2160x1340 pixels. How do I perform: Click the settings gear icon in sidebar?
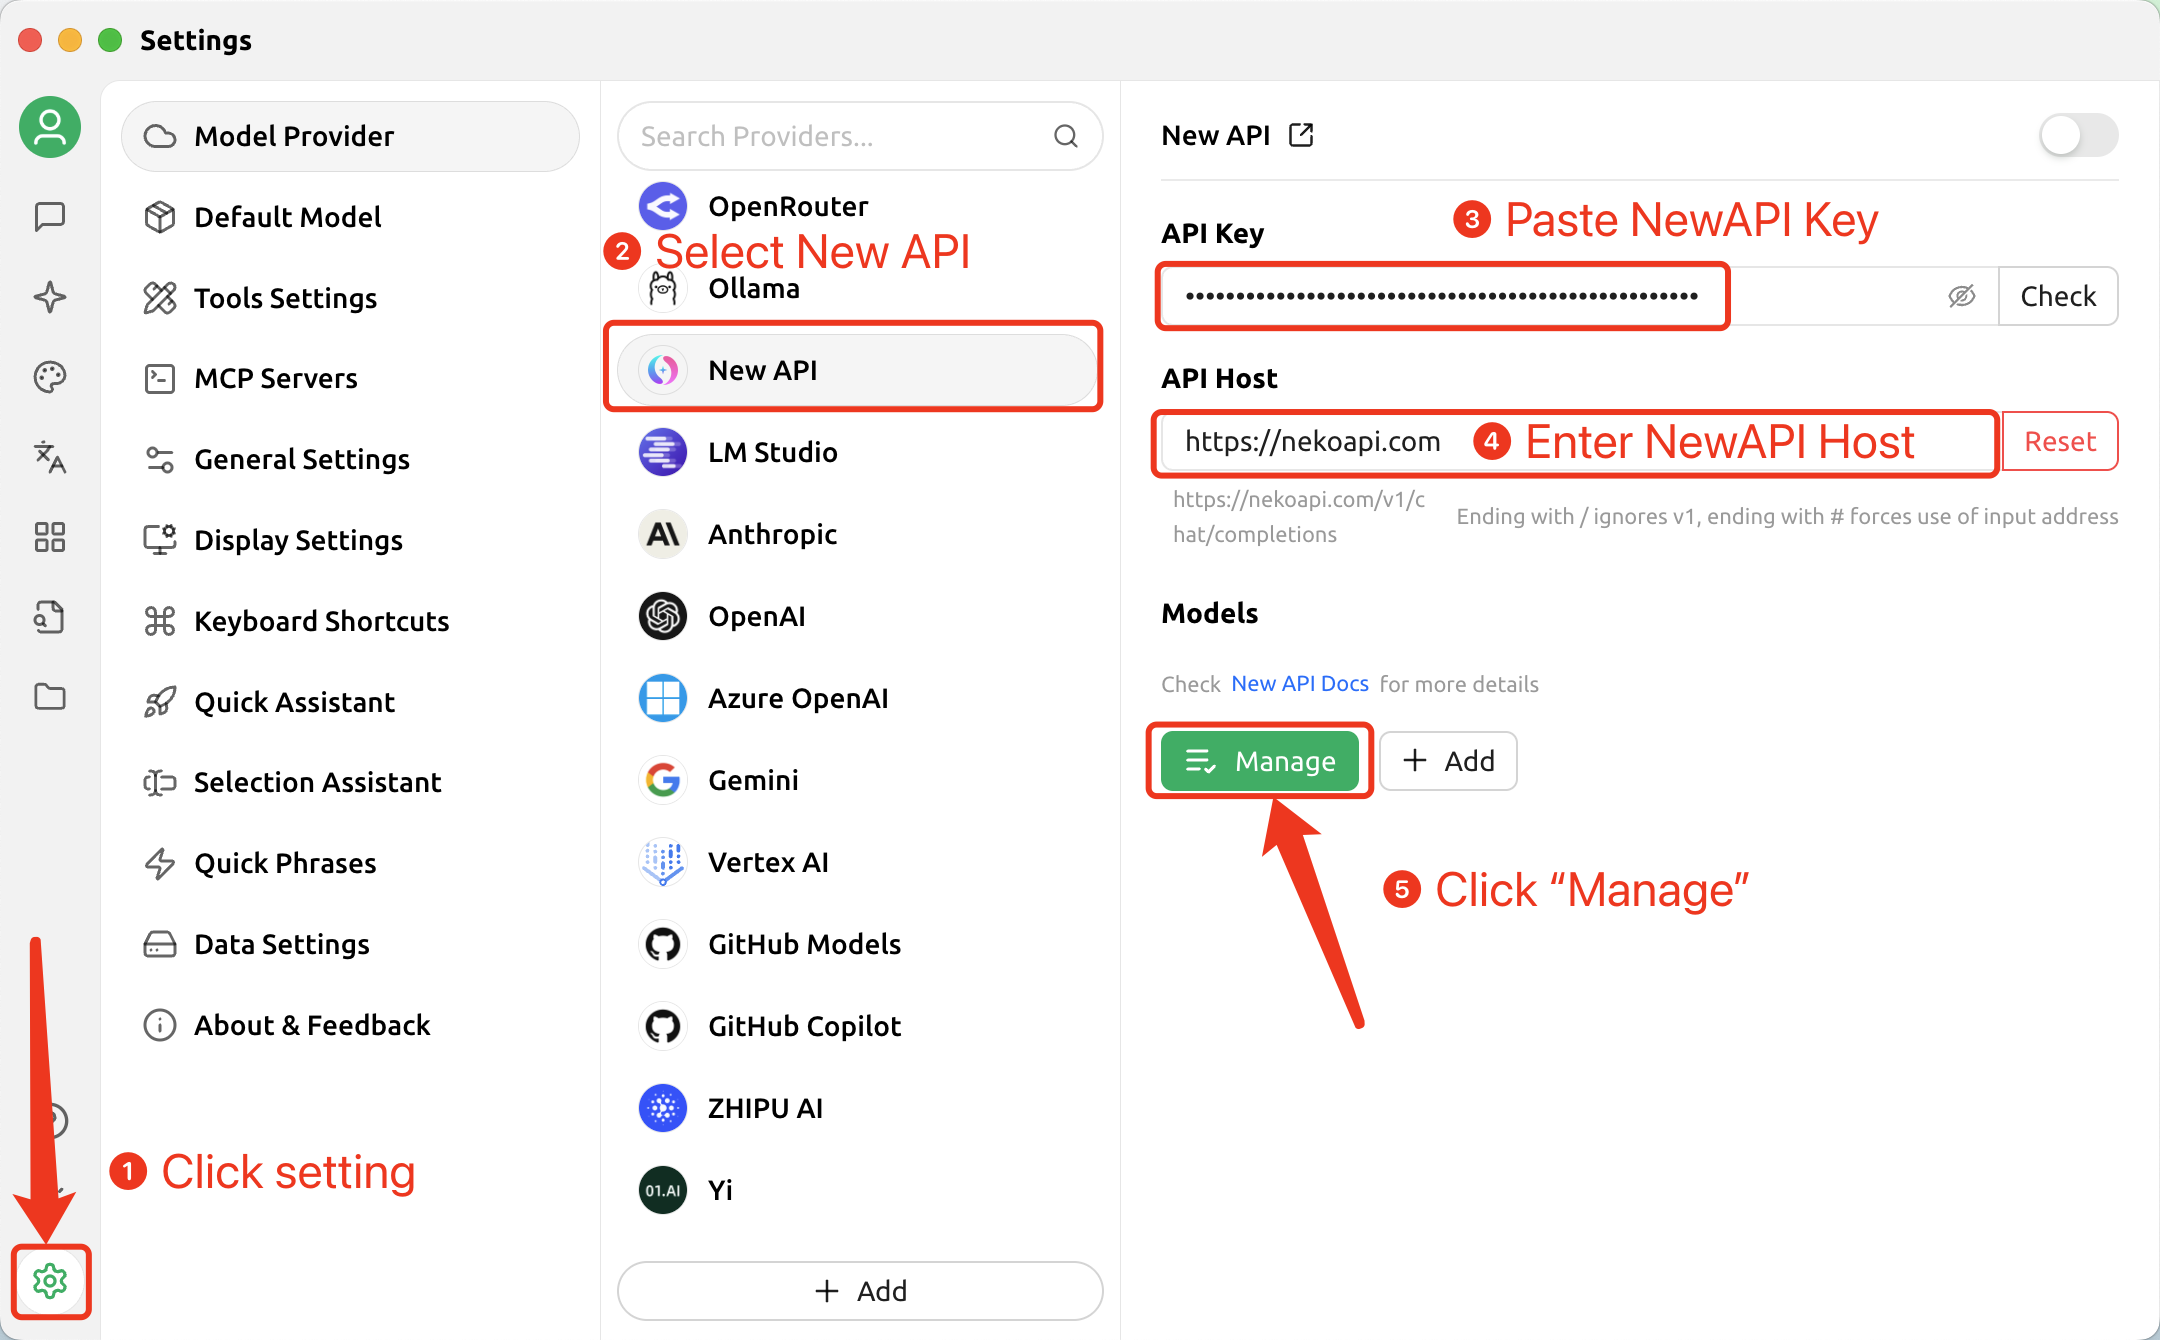(x=50, y=1281)
